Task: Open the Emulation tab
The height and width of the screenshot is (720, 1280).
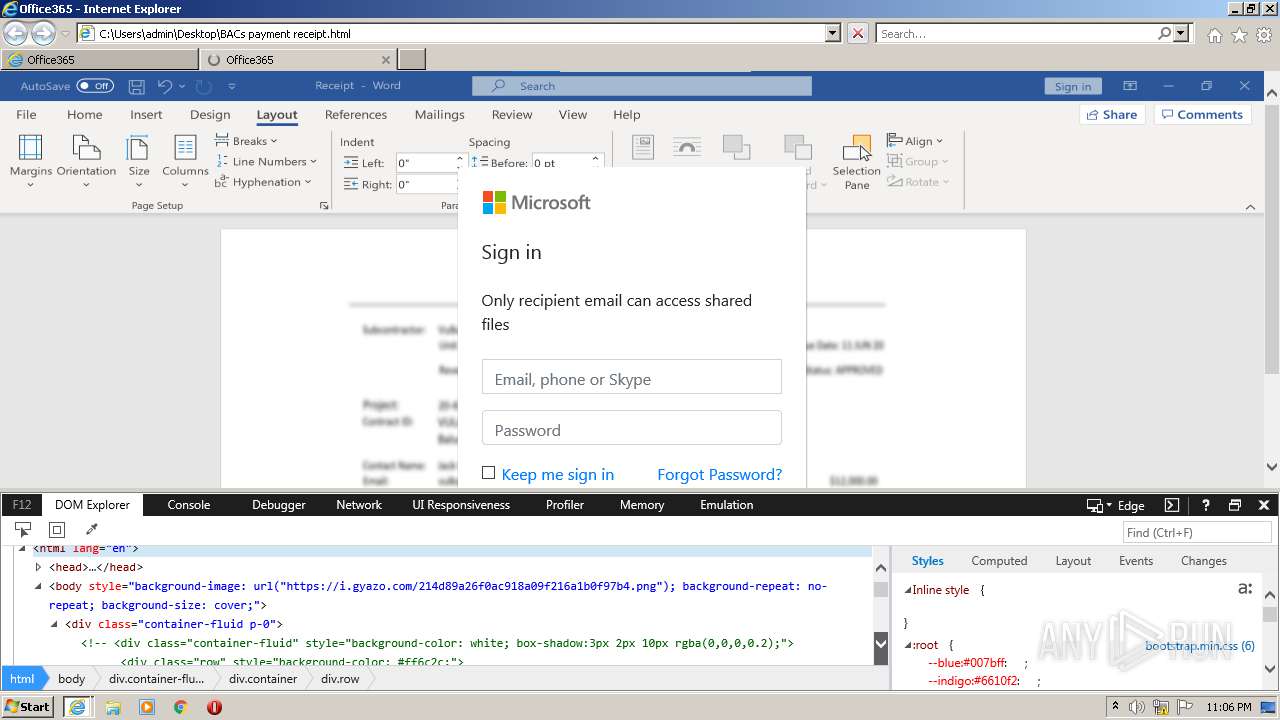Action: tap(727, 505)
